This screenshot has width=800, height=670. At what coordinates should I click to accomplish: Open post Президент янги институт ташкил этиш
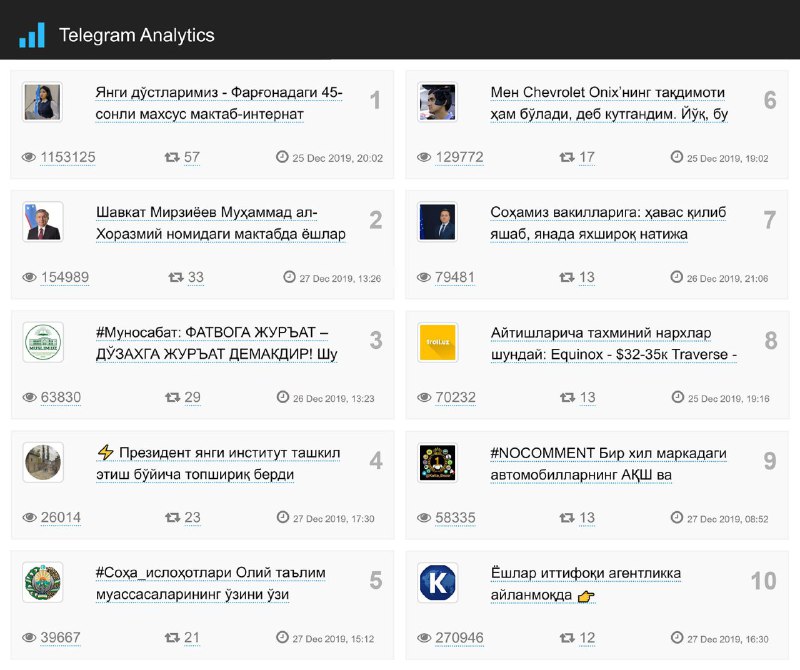pos(218,463)
